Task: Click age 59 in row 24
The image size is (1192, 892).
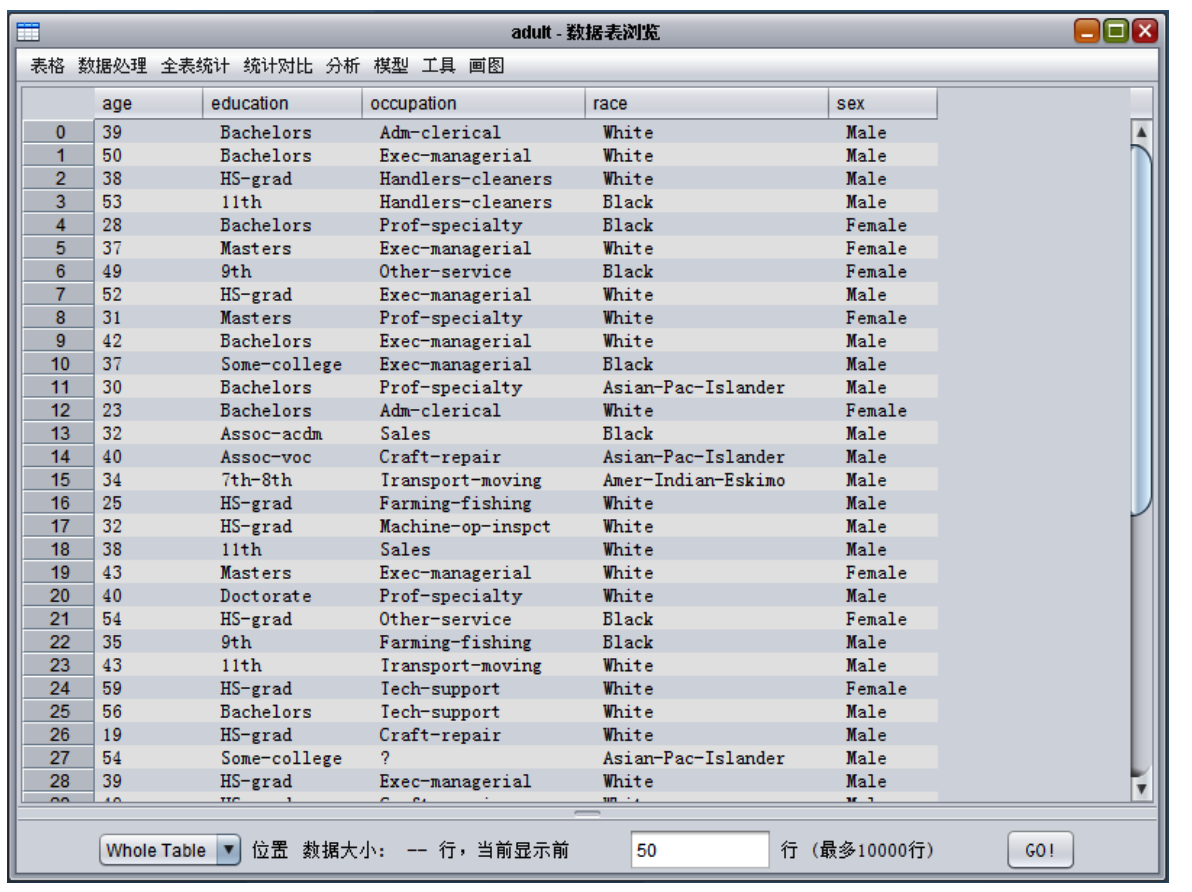Action: [112, 689]
